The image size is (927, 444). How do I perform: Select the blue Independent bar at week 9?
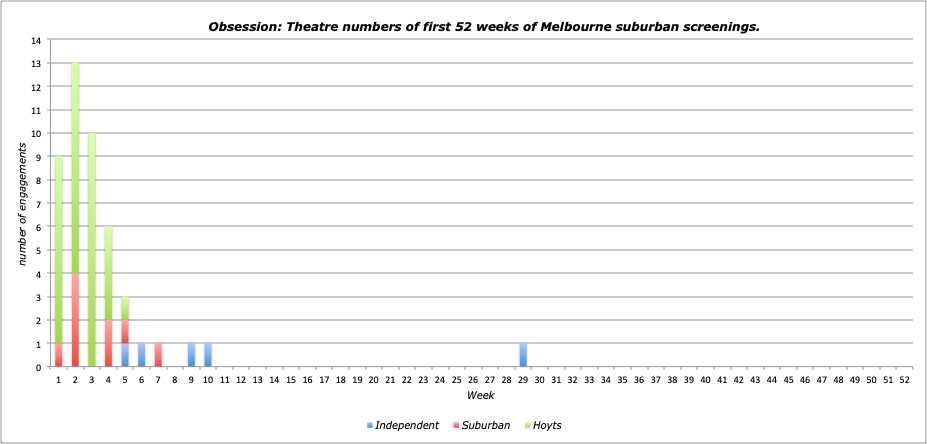point(191,355)
